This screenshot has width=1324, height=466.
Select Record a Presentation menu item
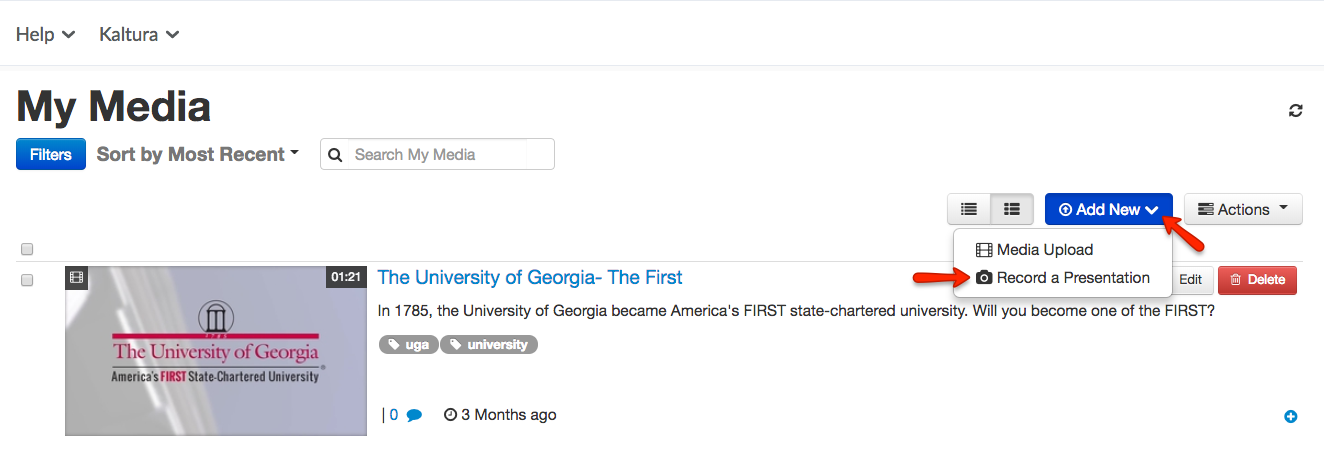pos(1063,278)
